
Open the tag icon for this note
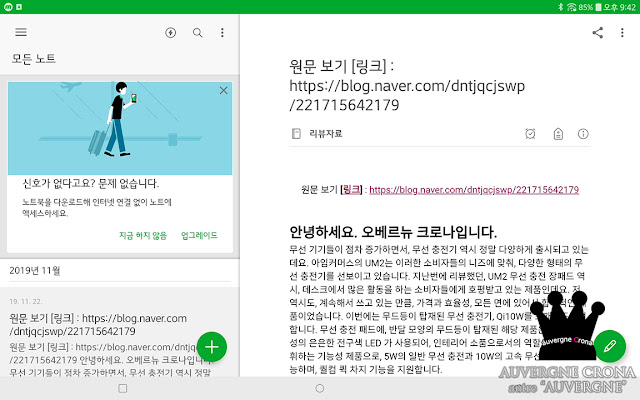coord(558,133)
